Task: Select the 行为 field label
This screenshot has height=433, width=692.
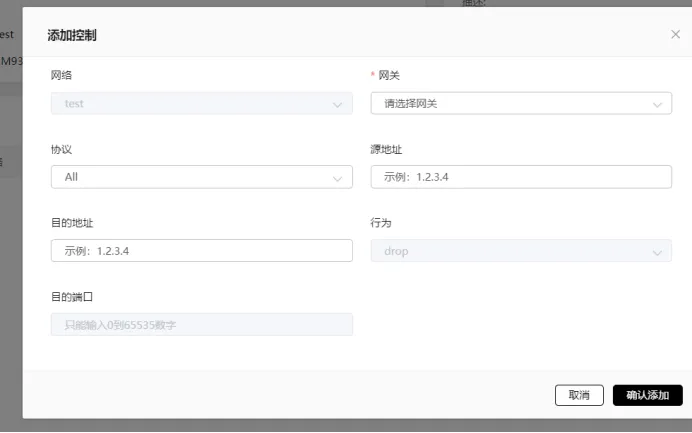Action: [x=381, y=223]
